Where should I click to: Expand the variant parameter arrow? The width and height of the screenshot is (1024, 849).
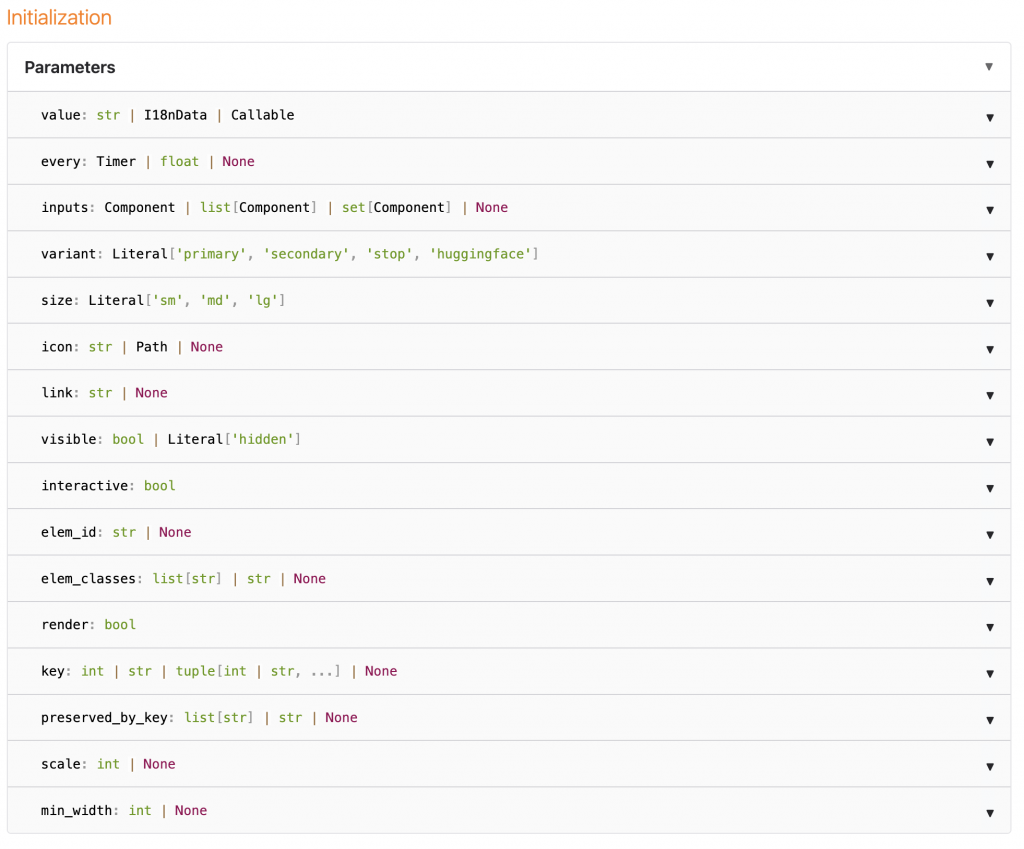pyautogui.click(x=990, y=256)
